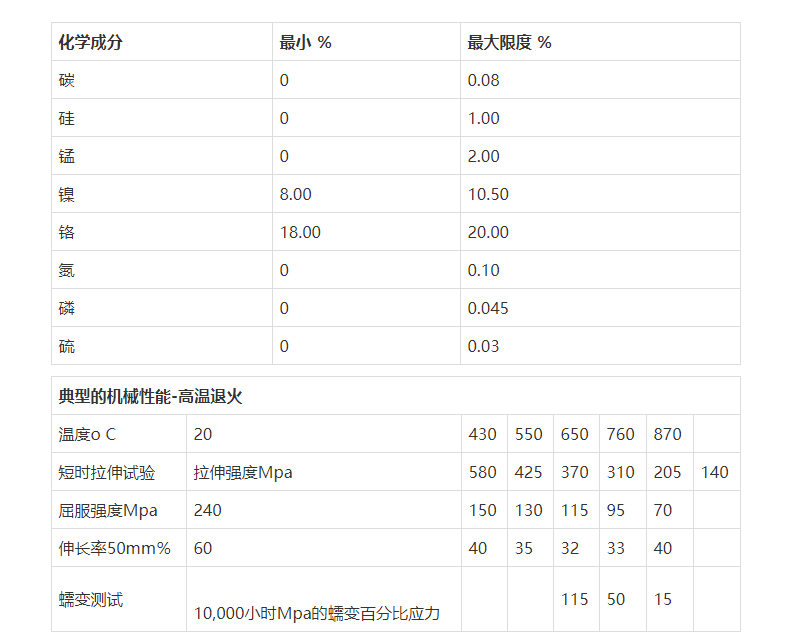Click the carbon maximum value 0.08
Image resolution: width=790 pixels, height=644 pixels.
point(483,80)
